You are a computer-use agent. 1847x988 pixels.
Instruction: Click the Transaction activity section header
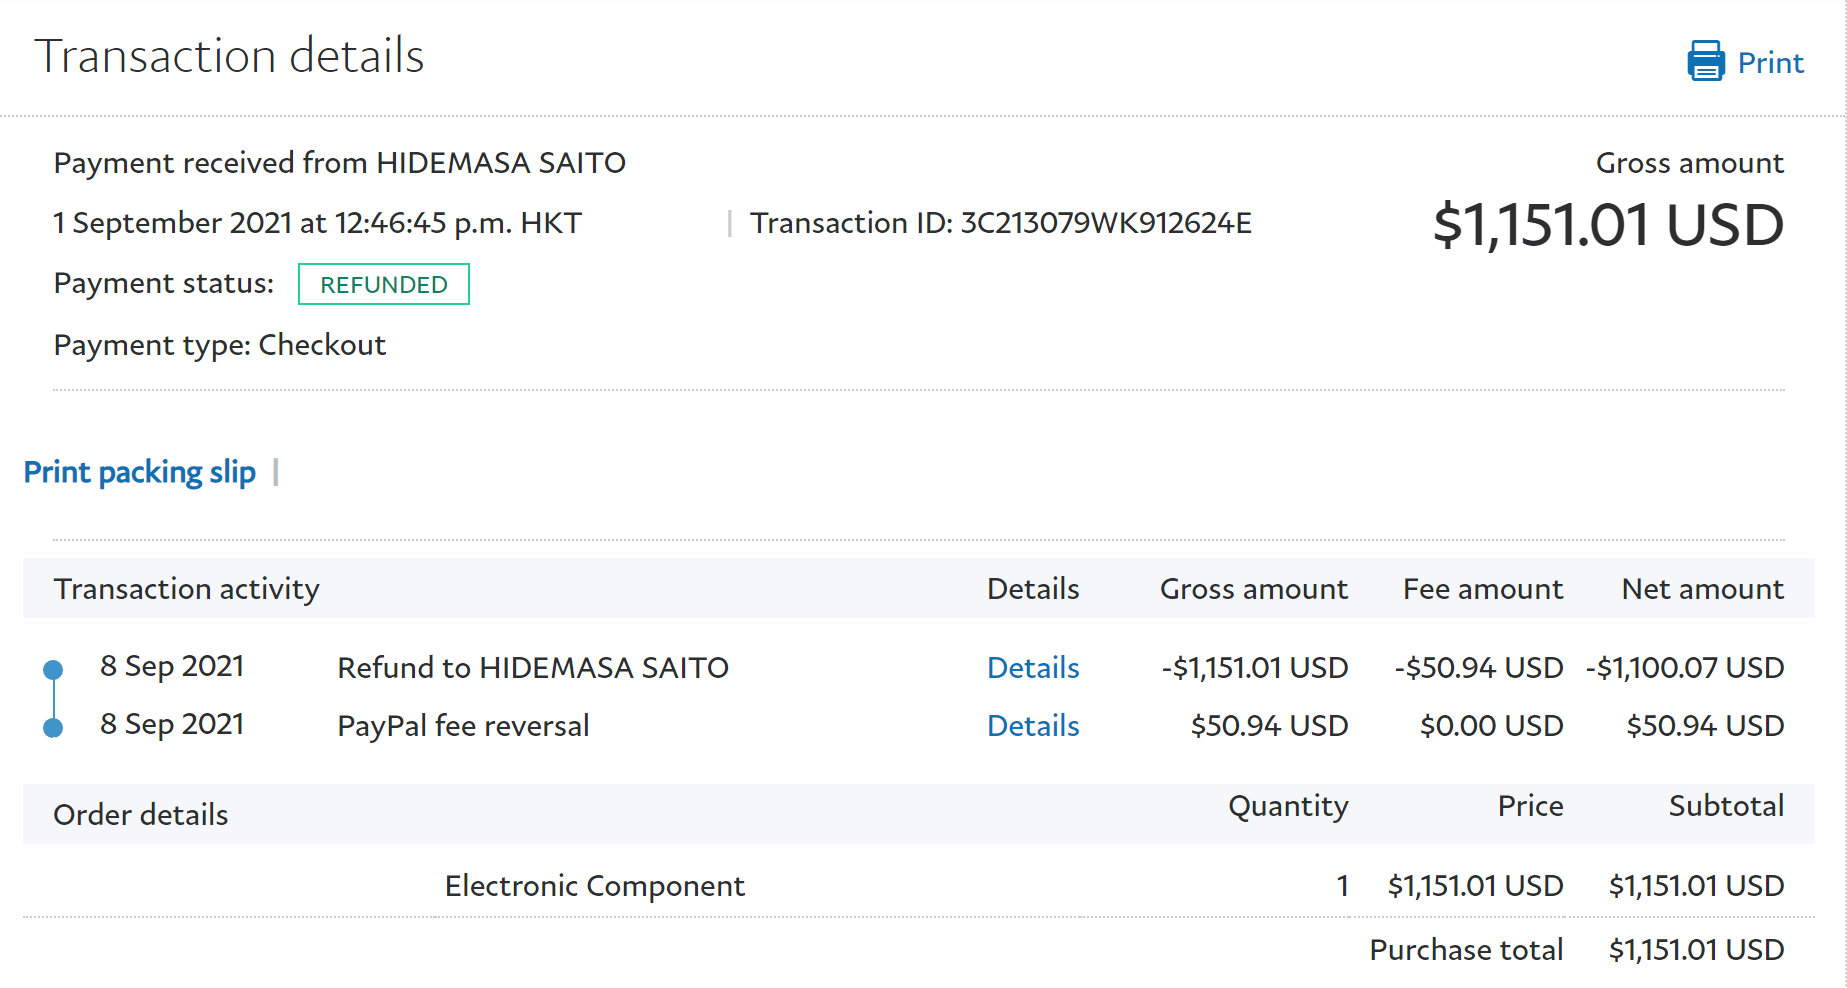tap(187, 589)
